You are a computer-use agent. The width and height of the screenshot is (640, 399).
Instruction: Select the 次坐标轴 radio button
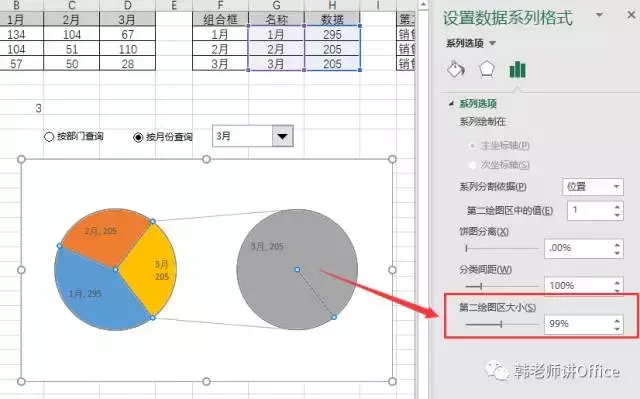pos(473,165)
